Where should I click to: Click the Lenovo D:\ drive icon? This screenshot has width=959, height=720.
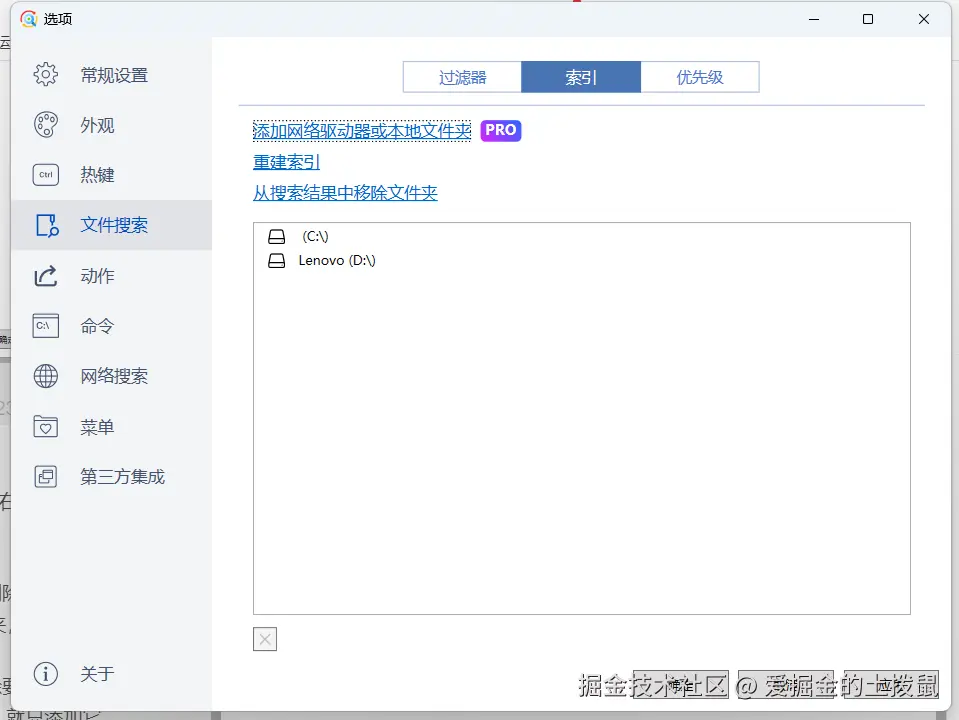[276, 261]
